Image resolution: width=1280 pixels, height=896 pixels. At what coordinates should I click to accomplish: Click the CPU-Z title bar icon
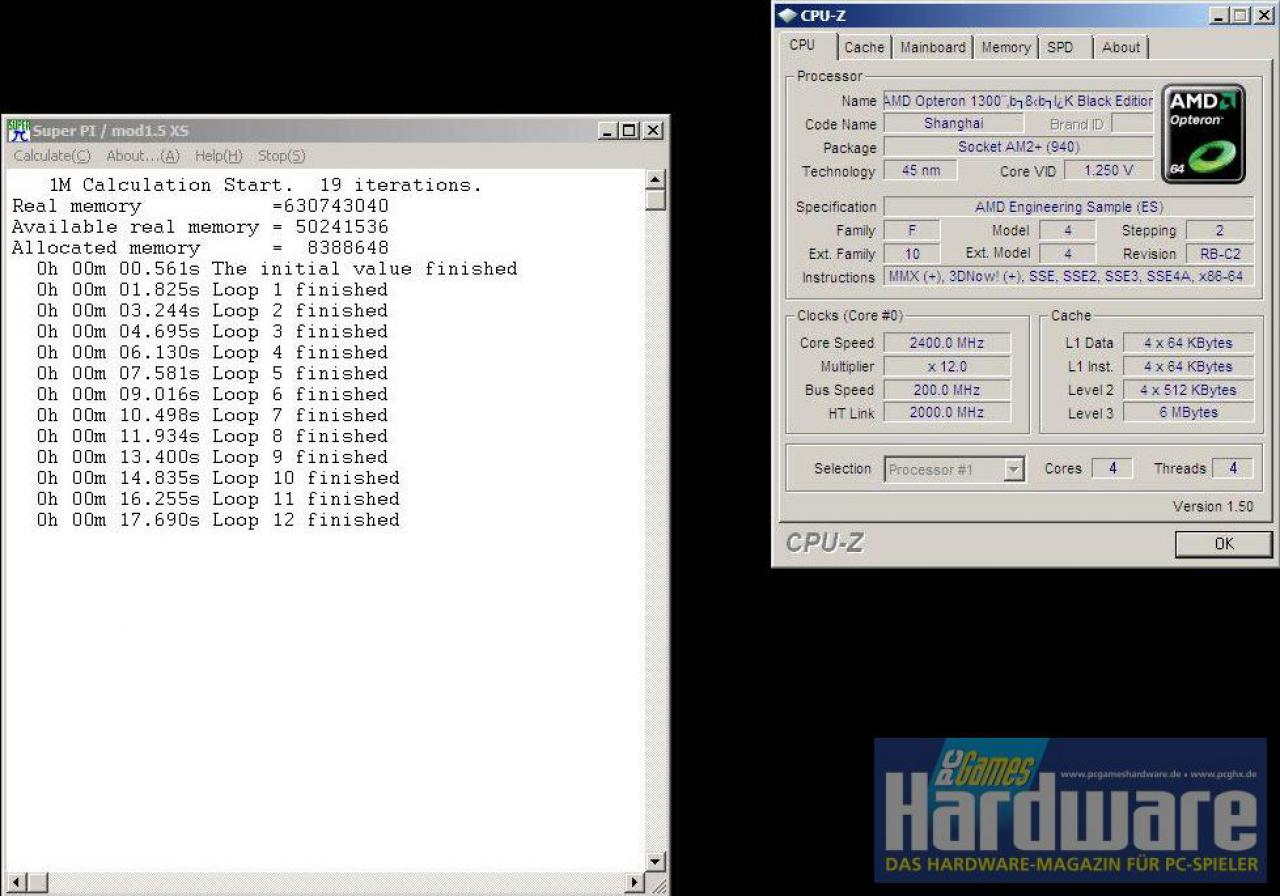point(787,15)
